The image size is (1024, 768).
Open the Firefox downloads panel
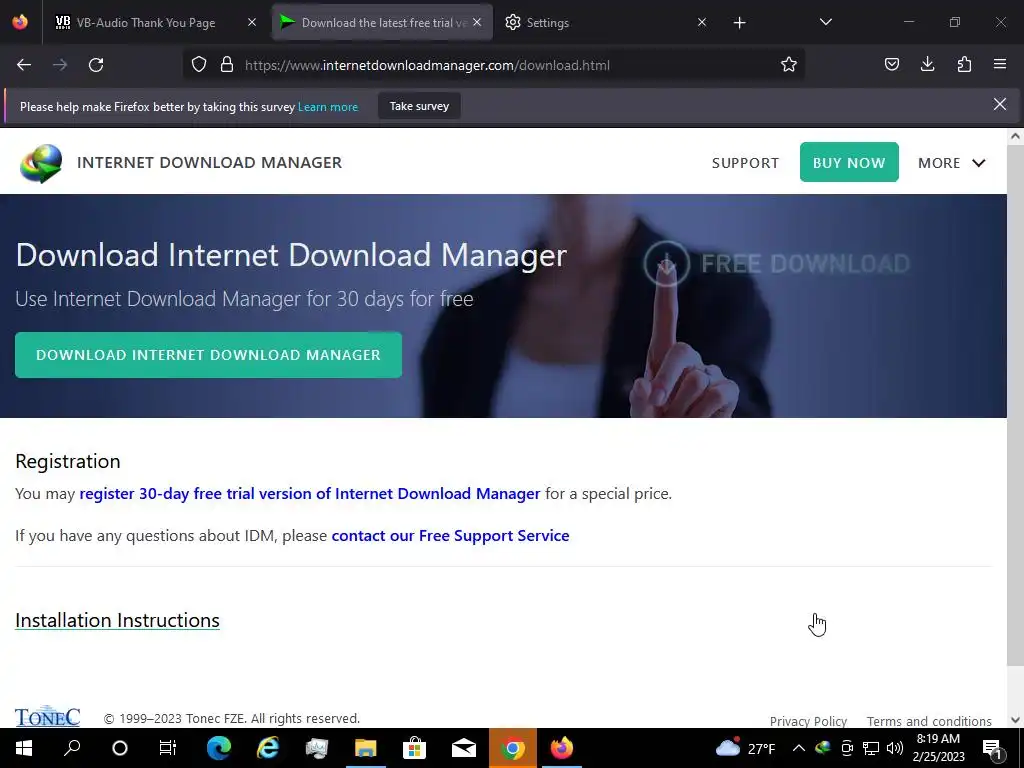927,64
